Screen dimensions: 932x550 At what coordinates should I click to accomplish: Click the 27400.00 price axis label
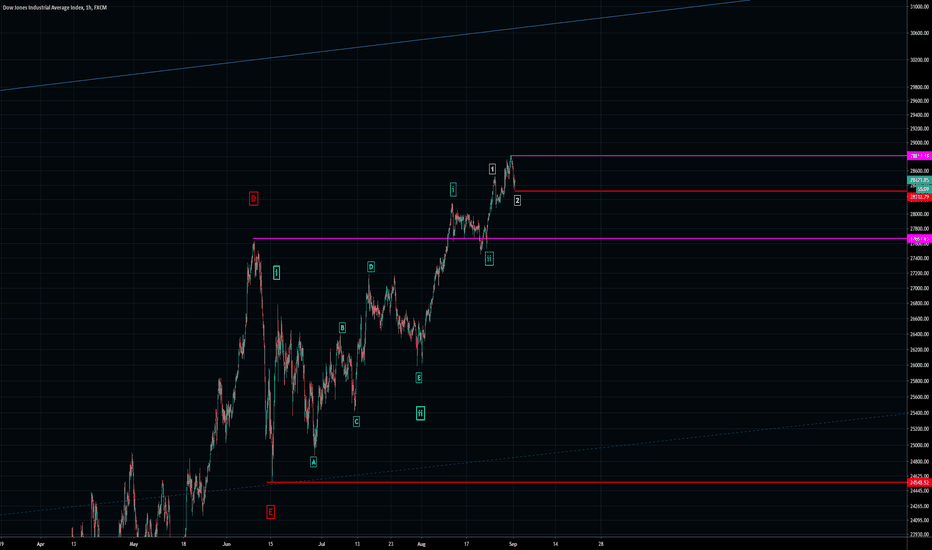920,259
